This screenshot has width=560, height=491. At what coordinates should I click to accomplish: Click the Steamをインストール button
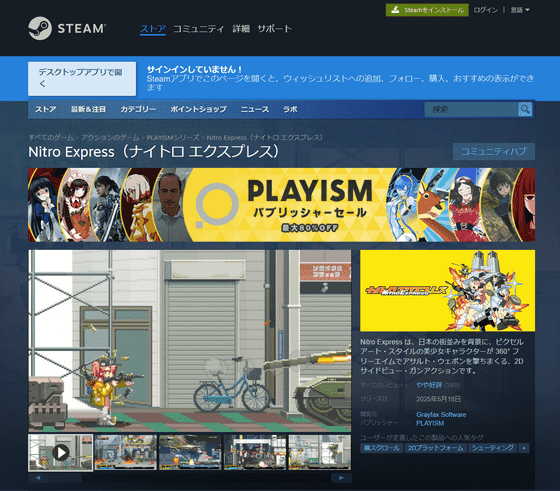(427, 10)
